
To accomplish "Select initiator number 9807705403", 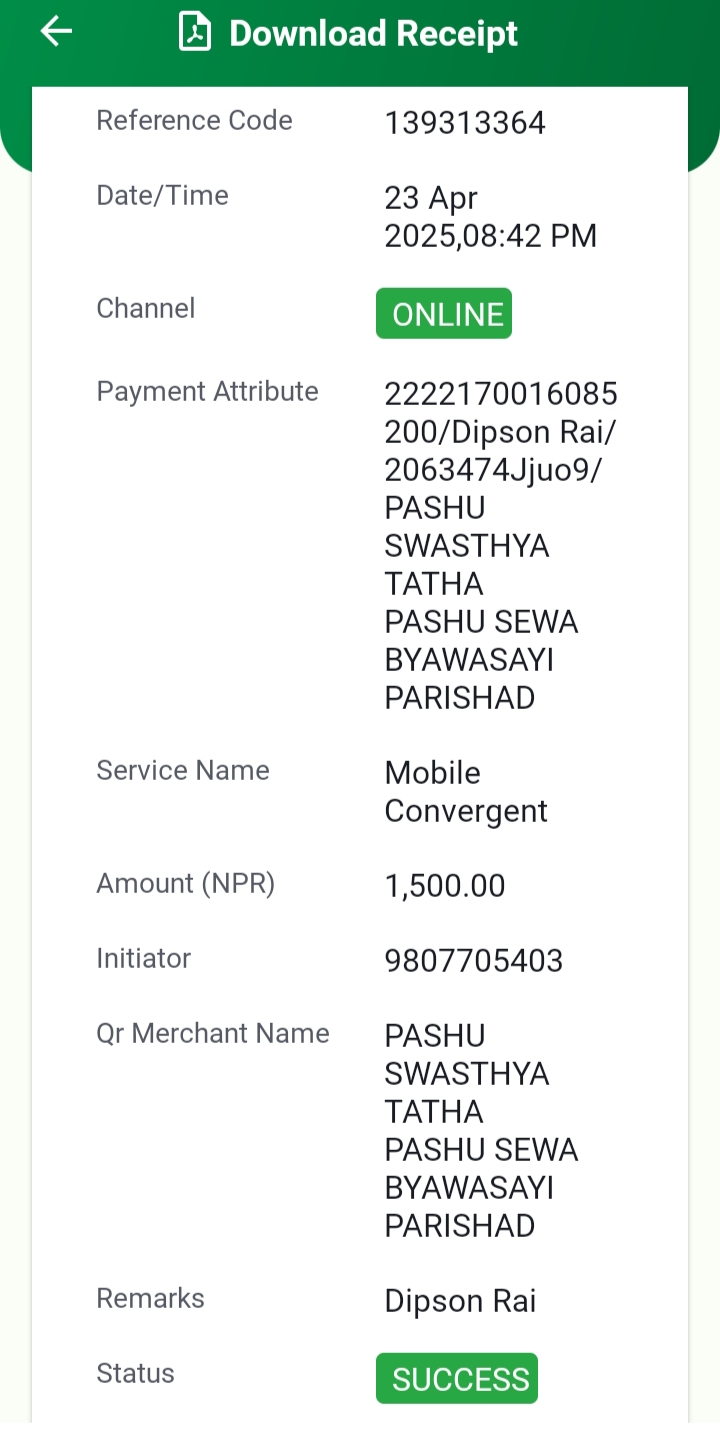I will click(x=474, y=961).
